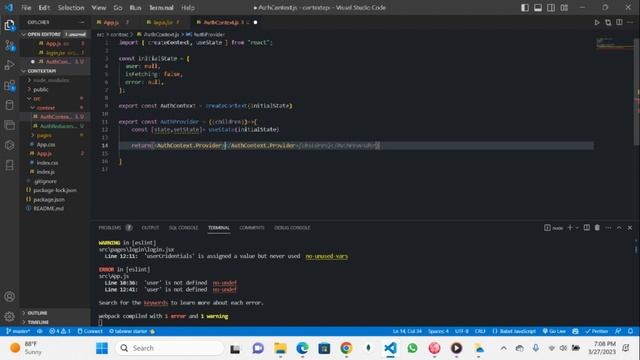Open the File menu

pos(26,8)
